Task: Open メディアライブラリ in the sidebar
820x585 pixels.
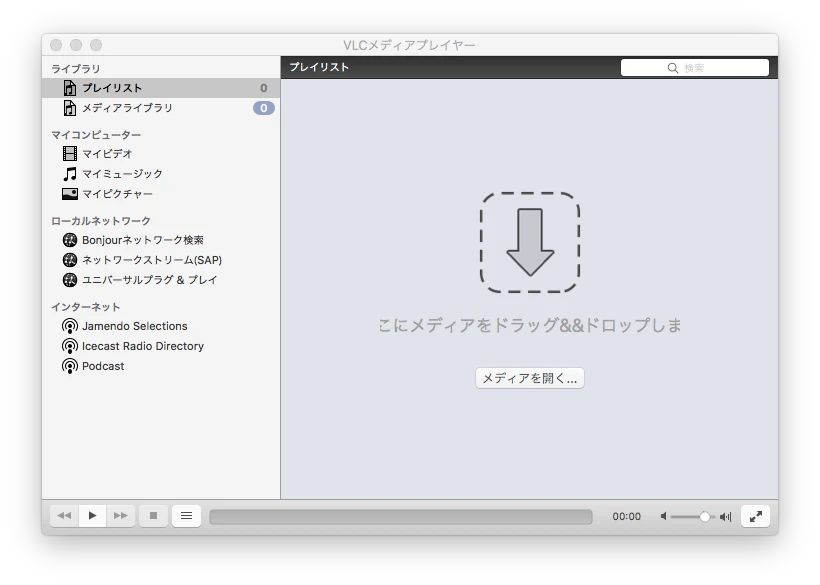Action: point(161,108)
